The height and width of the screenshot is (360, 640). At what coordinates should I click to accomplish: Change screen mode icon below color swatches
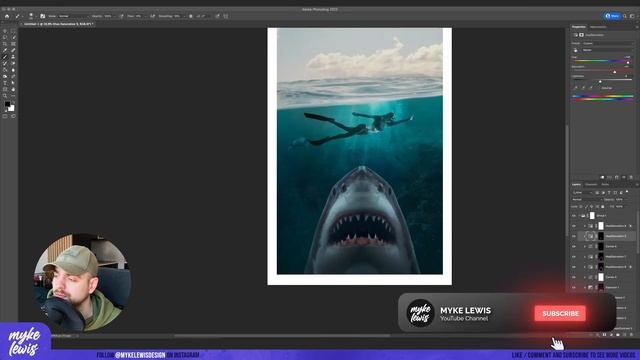pos(13,116)
